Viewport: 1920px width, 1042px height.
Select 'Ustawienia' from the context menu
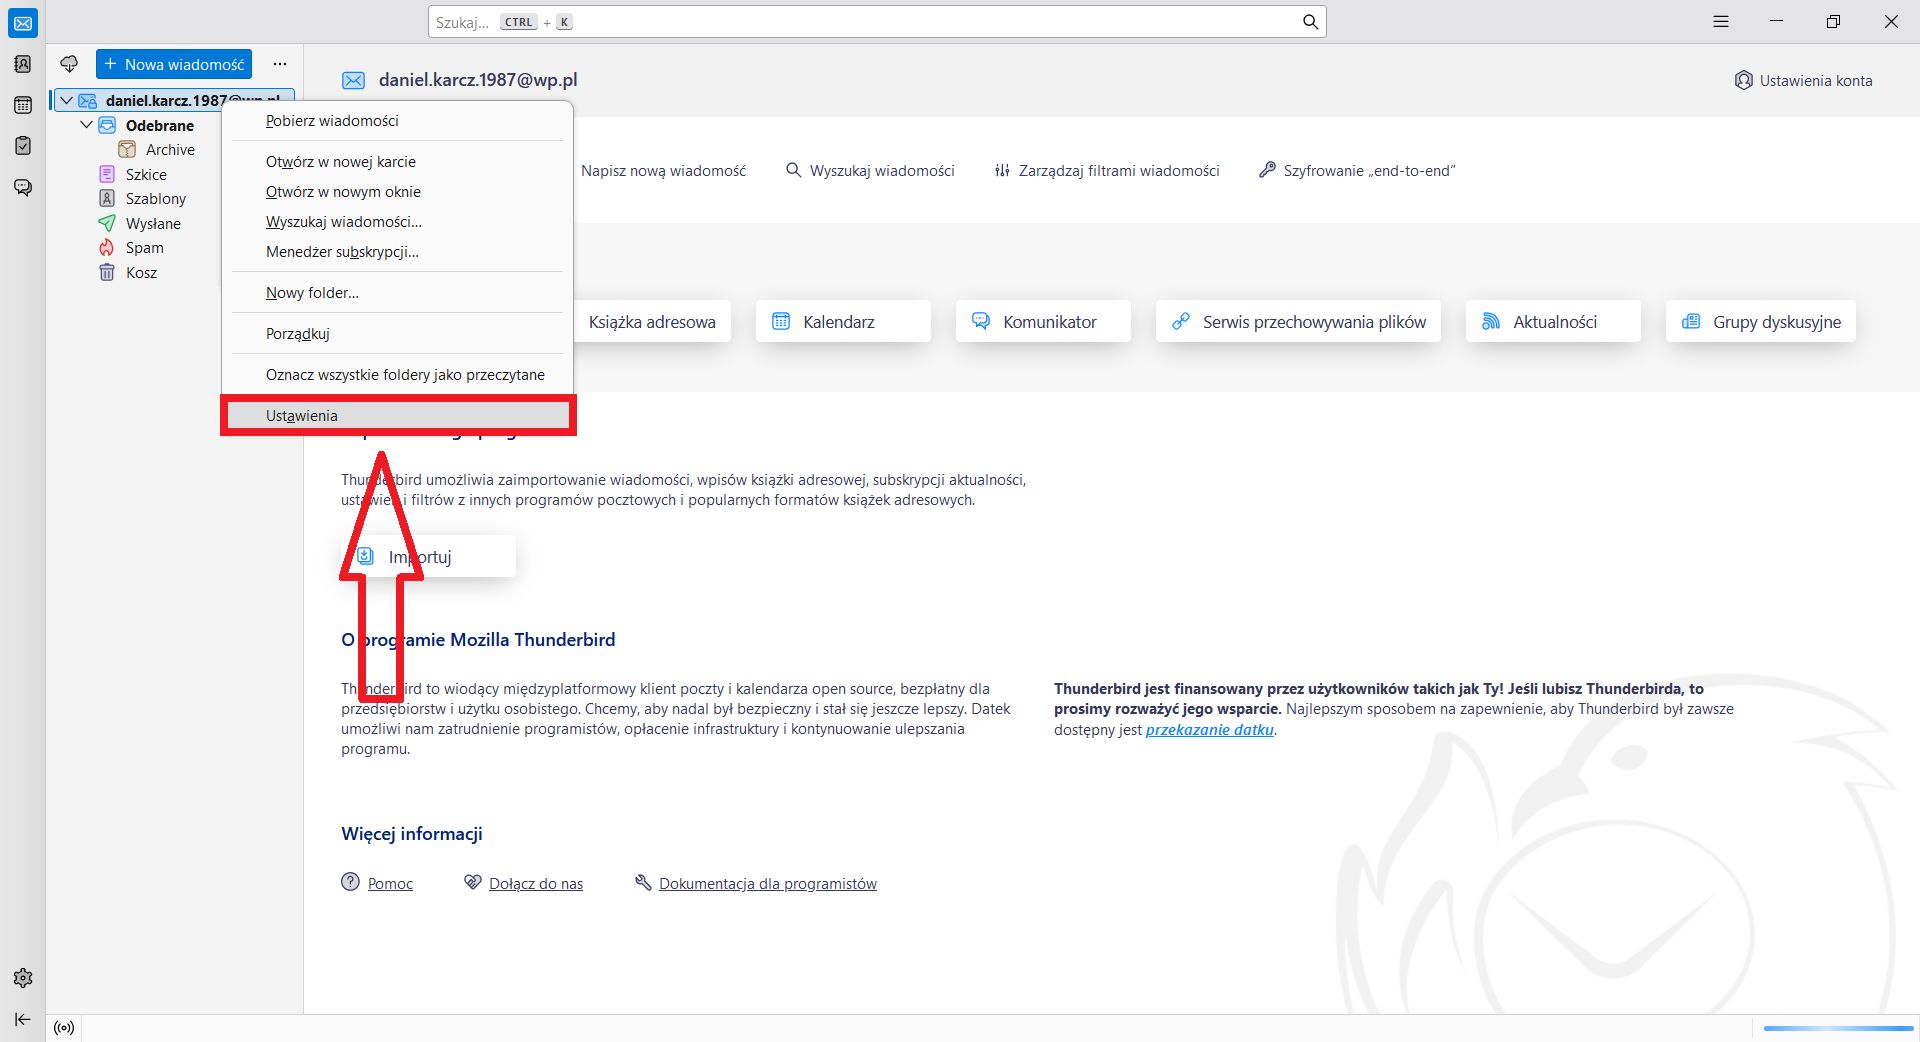tap(300, 415)
